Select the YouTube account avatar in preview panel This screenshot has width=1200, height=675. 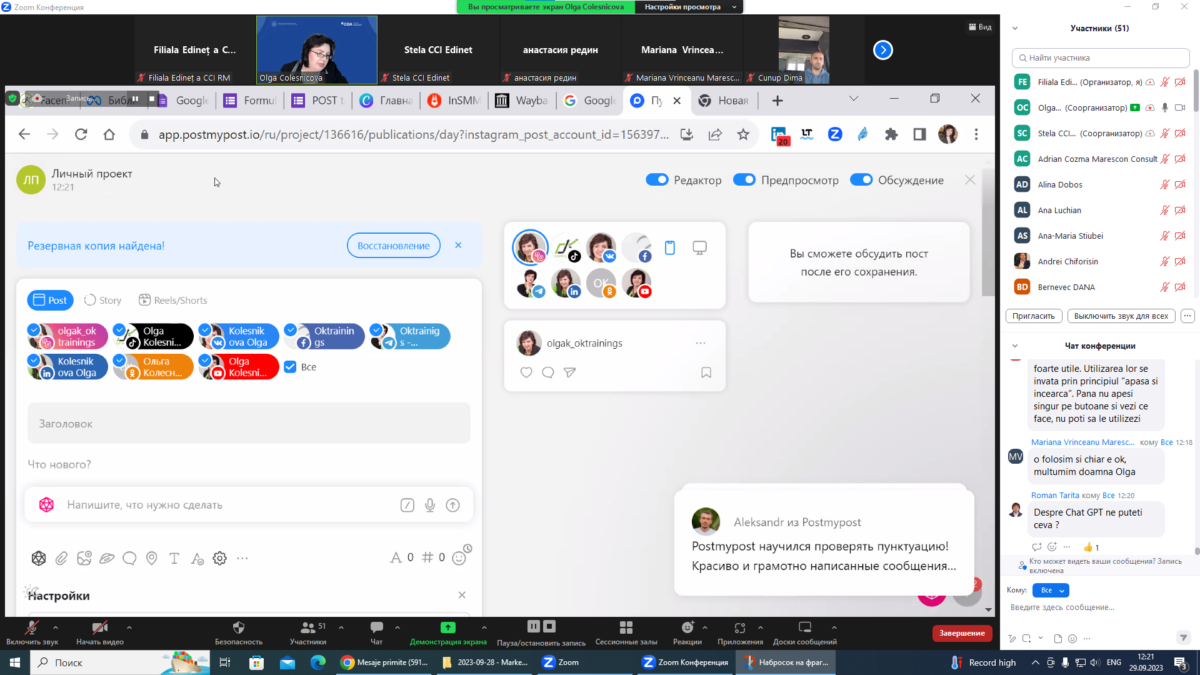(637, 283)
